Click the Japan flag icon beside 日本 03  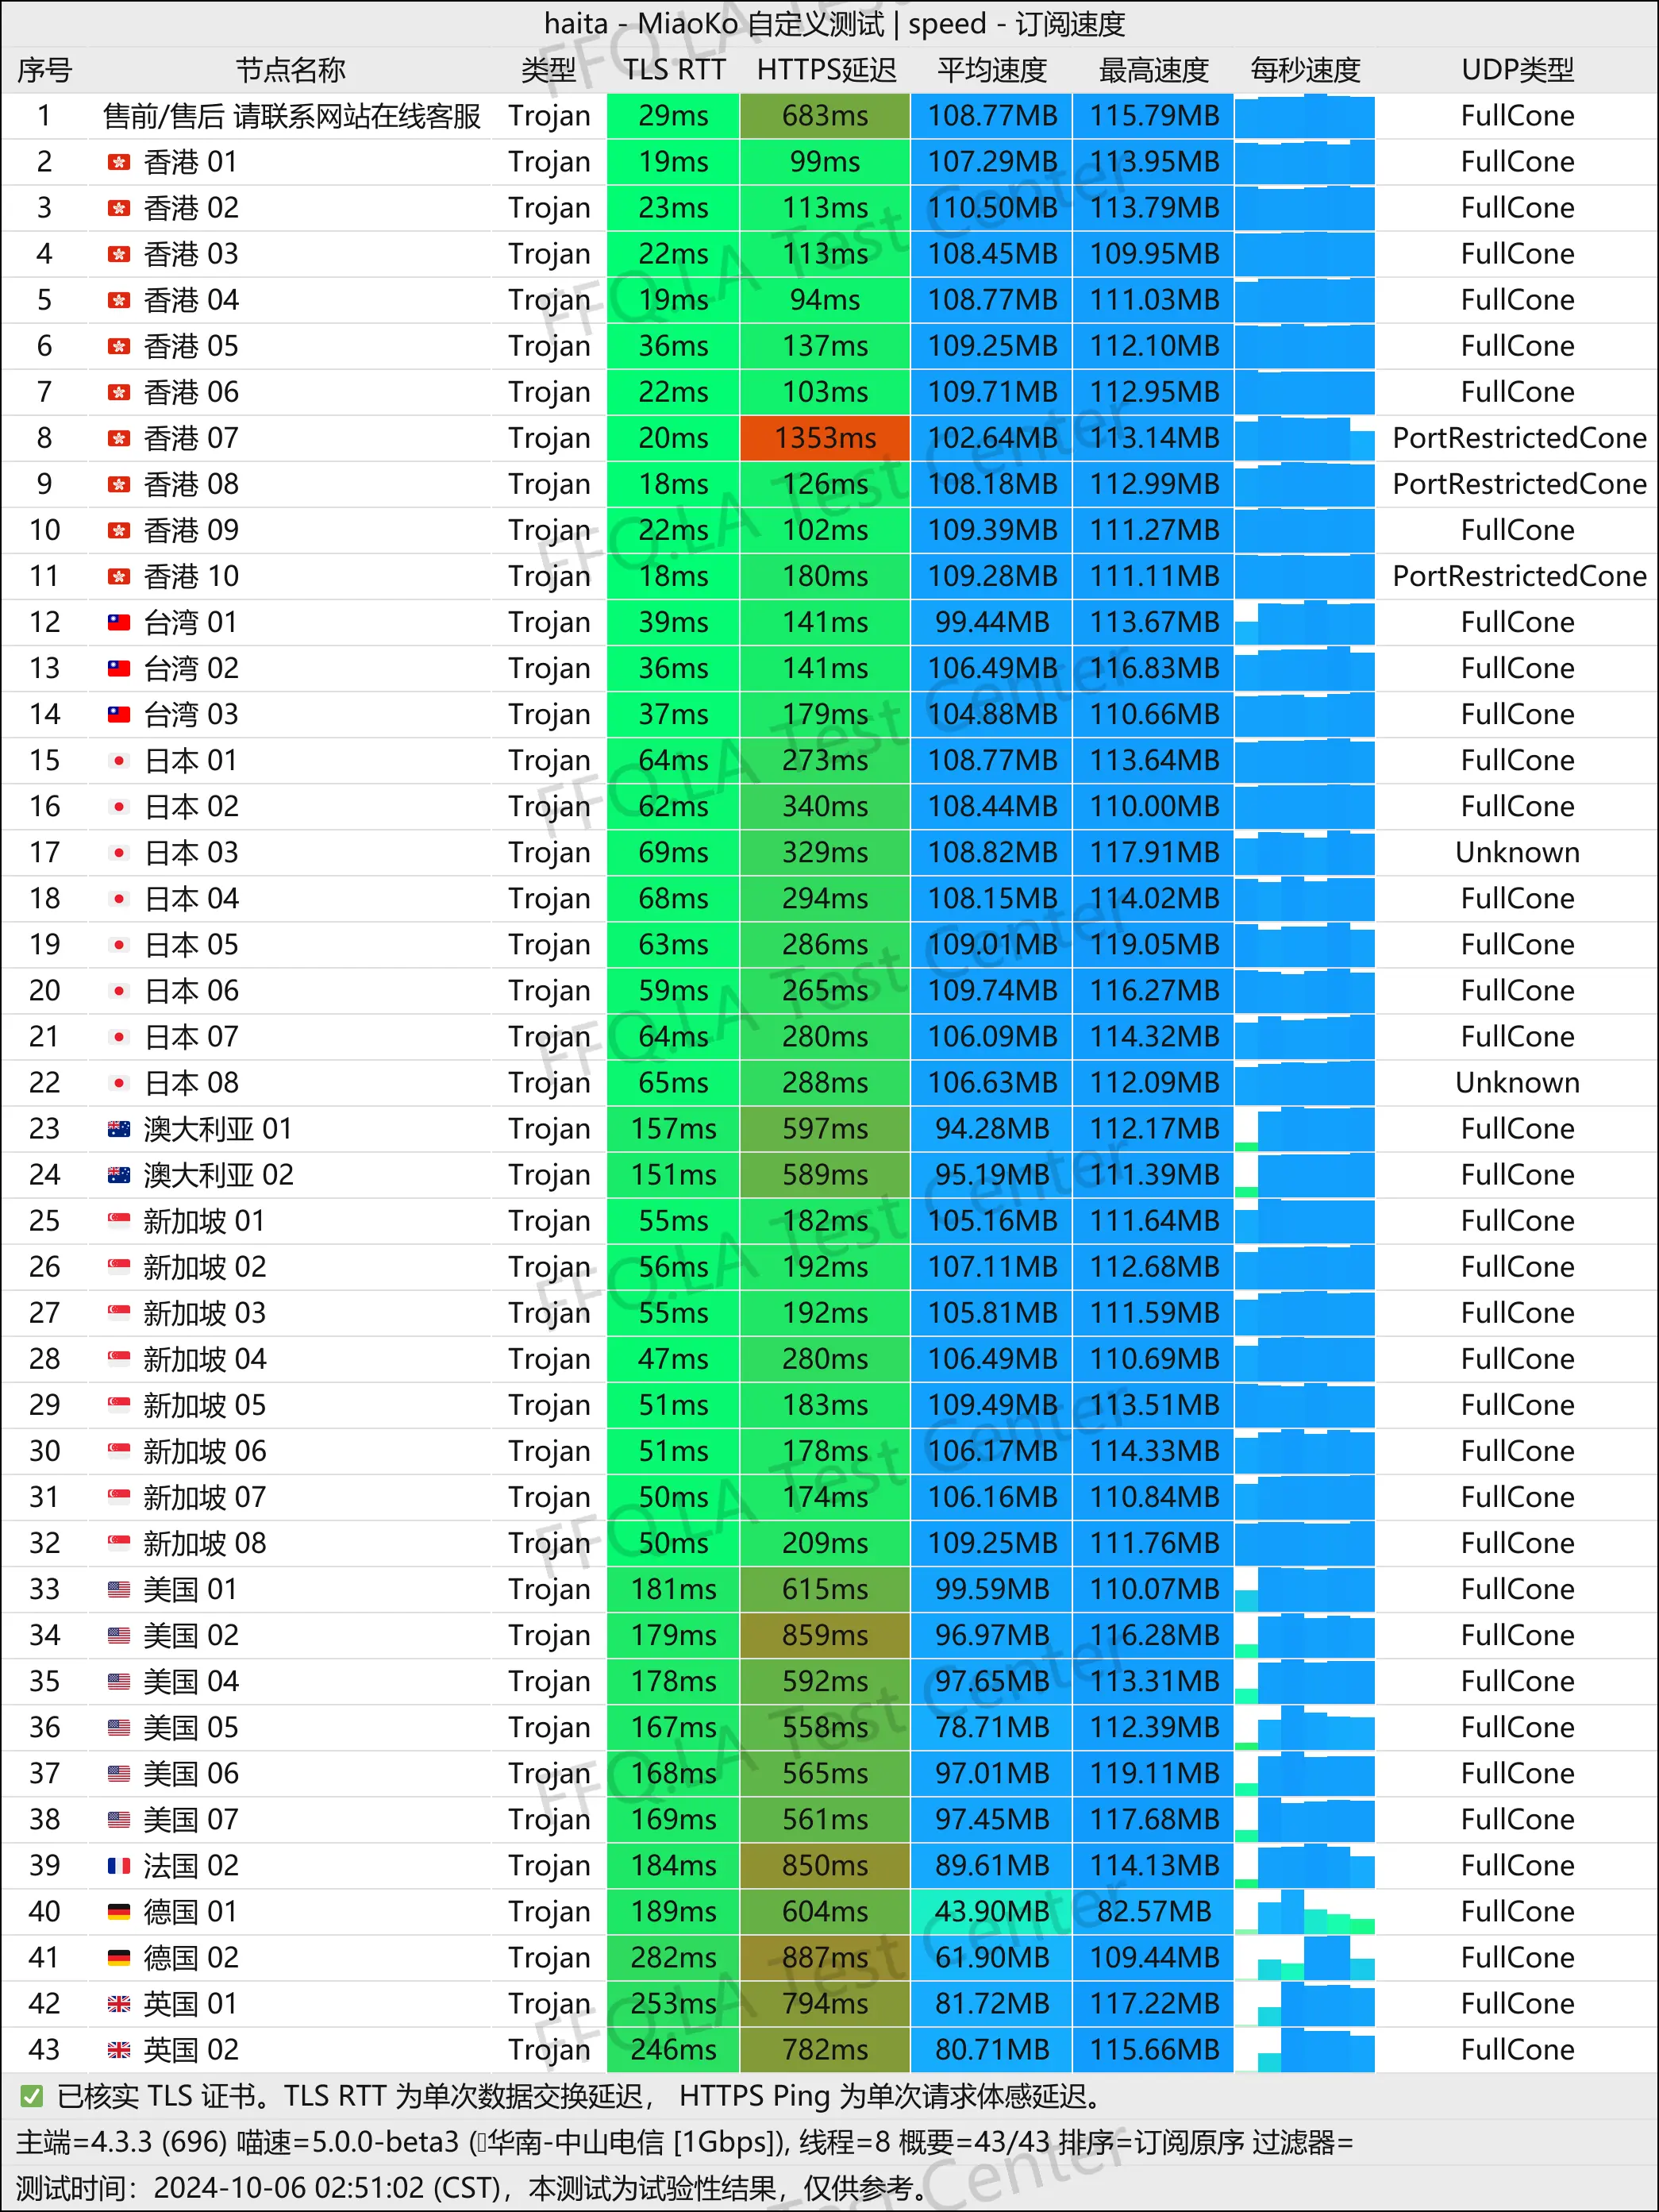coord(119,852)
